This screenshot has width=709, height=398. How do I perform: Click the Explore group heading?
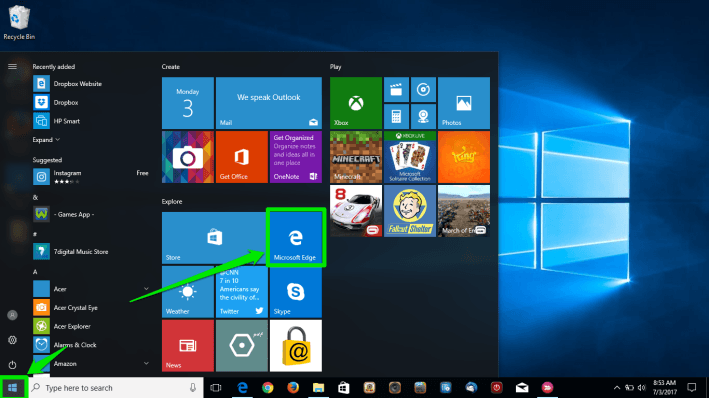pyautogui.click(x=172, y=201)
